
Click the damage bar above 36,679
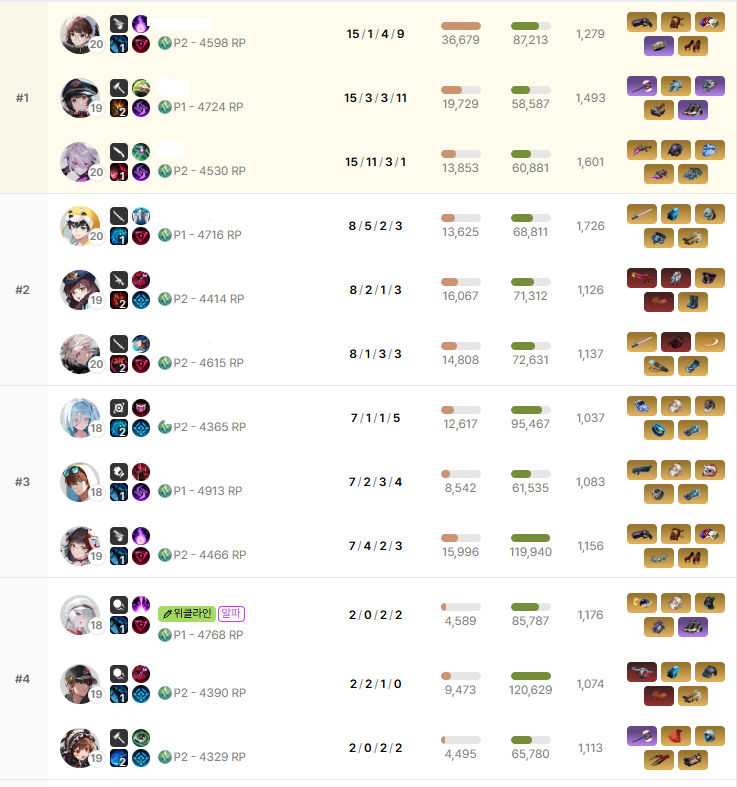[x=461, y=26]
